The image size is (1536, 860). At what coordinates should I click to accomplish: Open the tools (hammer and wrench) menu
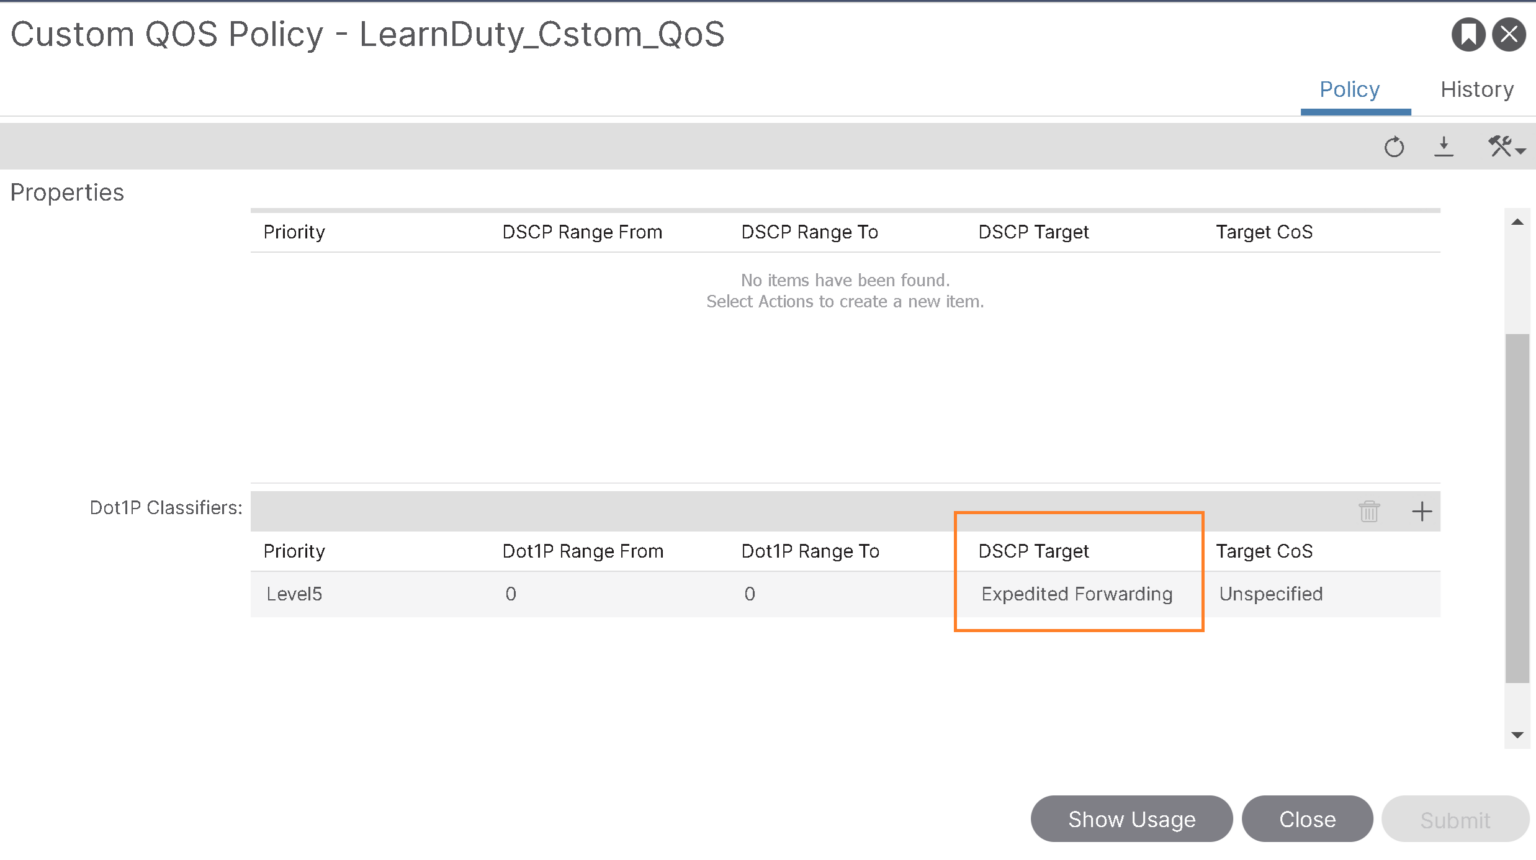click(1500, 146)
